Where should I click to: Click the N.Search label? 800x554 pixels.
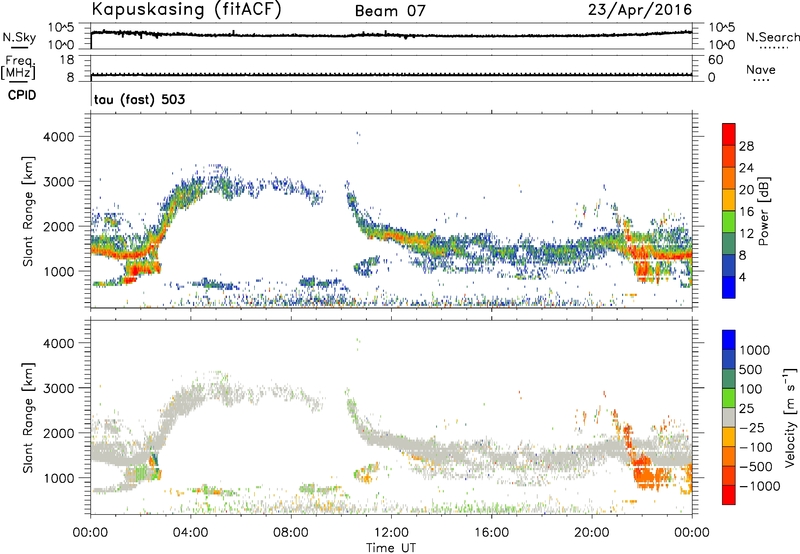pyautogui.click(x=773, y=37)
